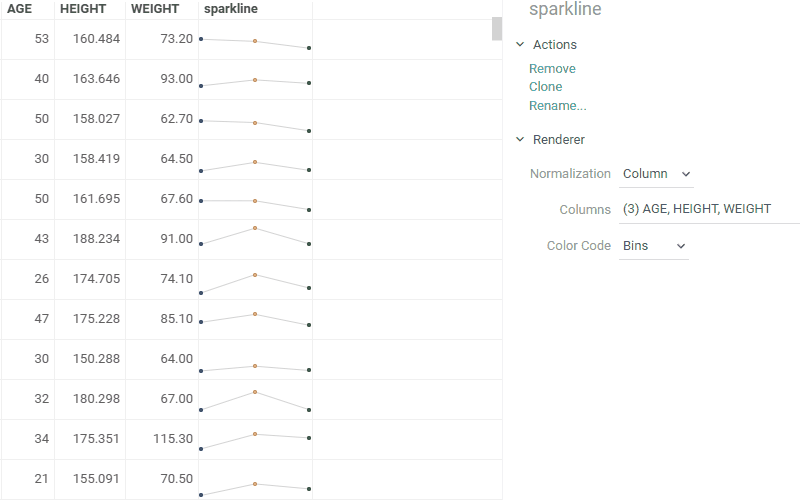Collapse the Renderer section chevron
800x500 pixels.
tap(520, 140)
